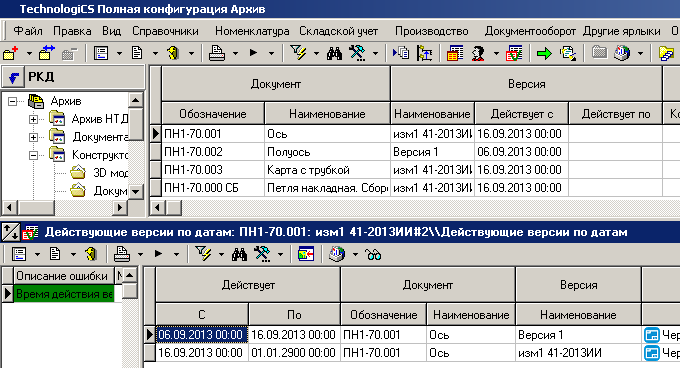
Task: Click the glasses icon in lower toolbar
Action: tap(373, 254)
